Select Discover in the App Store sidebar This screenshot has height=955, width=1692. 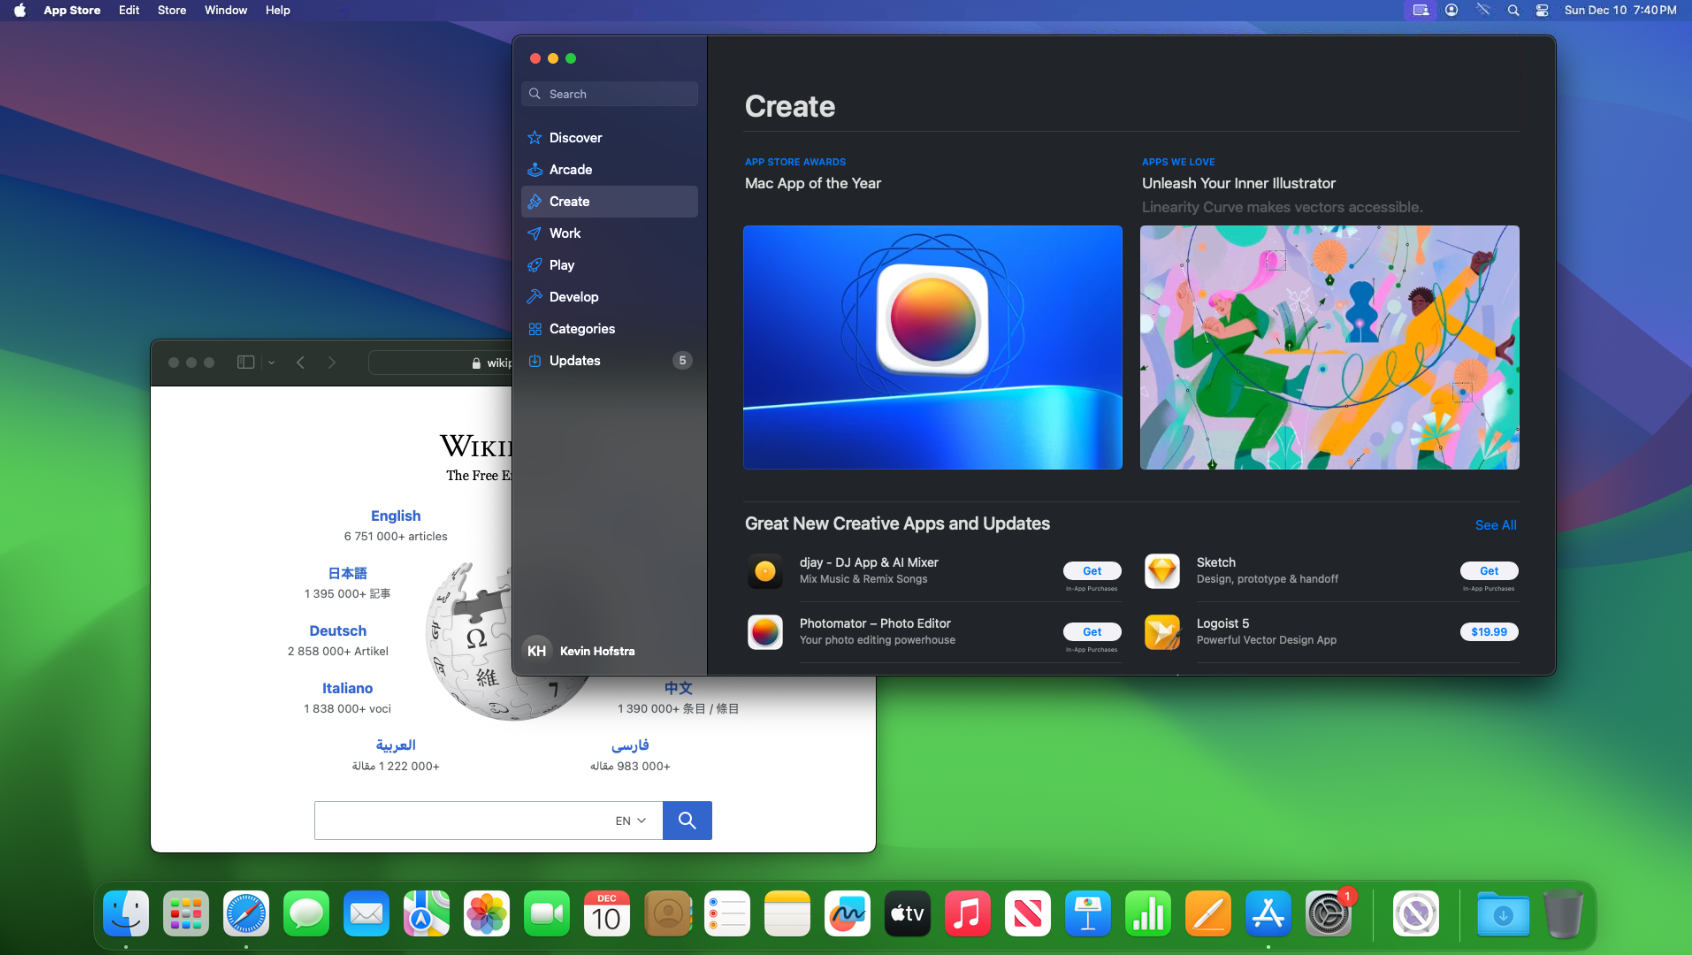577,137
